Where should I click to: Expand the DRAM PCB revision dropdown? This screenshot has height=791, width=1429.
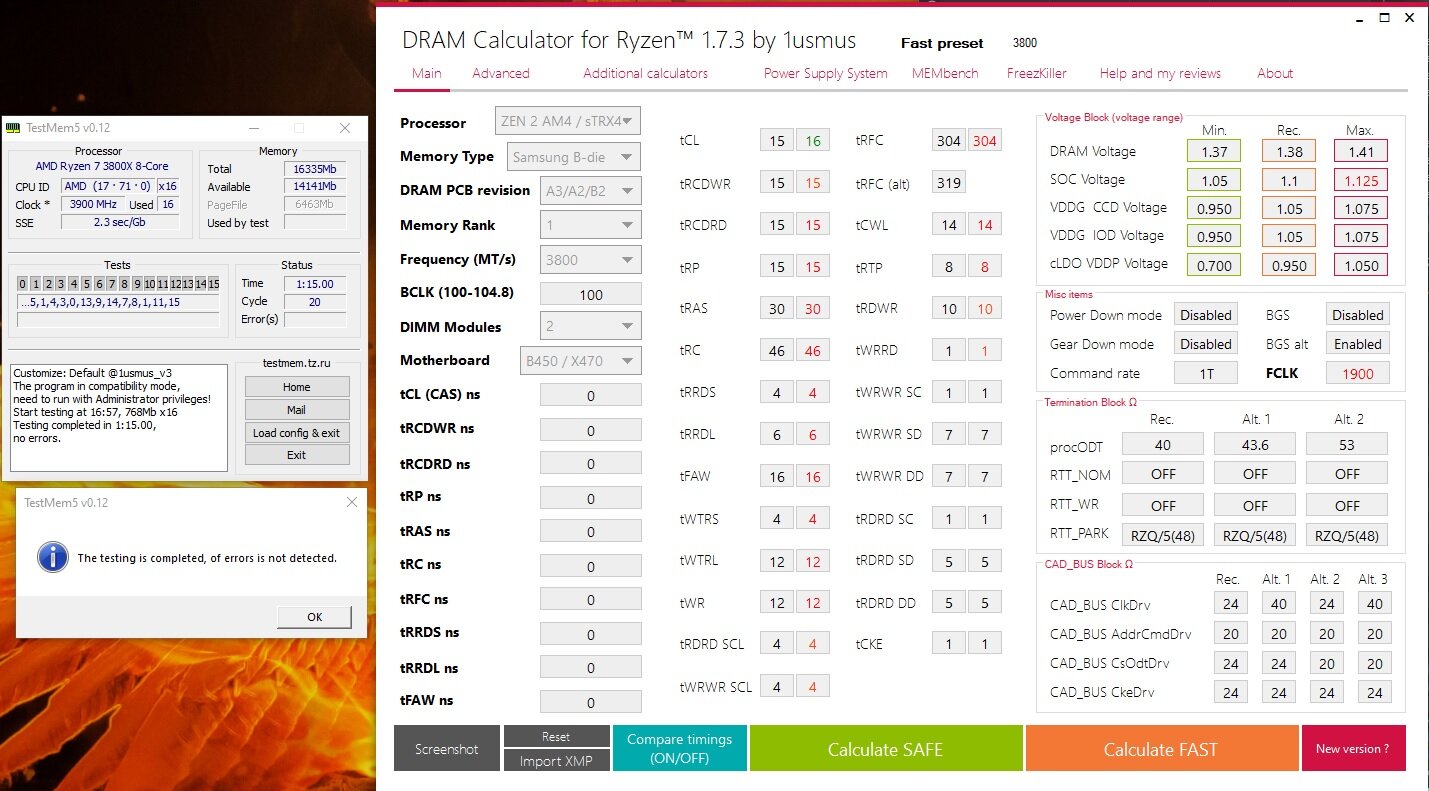click(590, 191)
